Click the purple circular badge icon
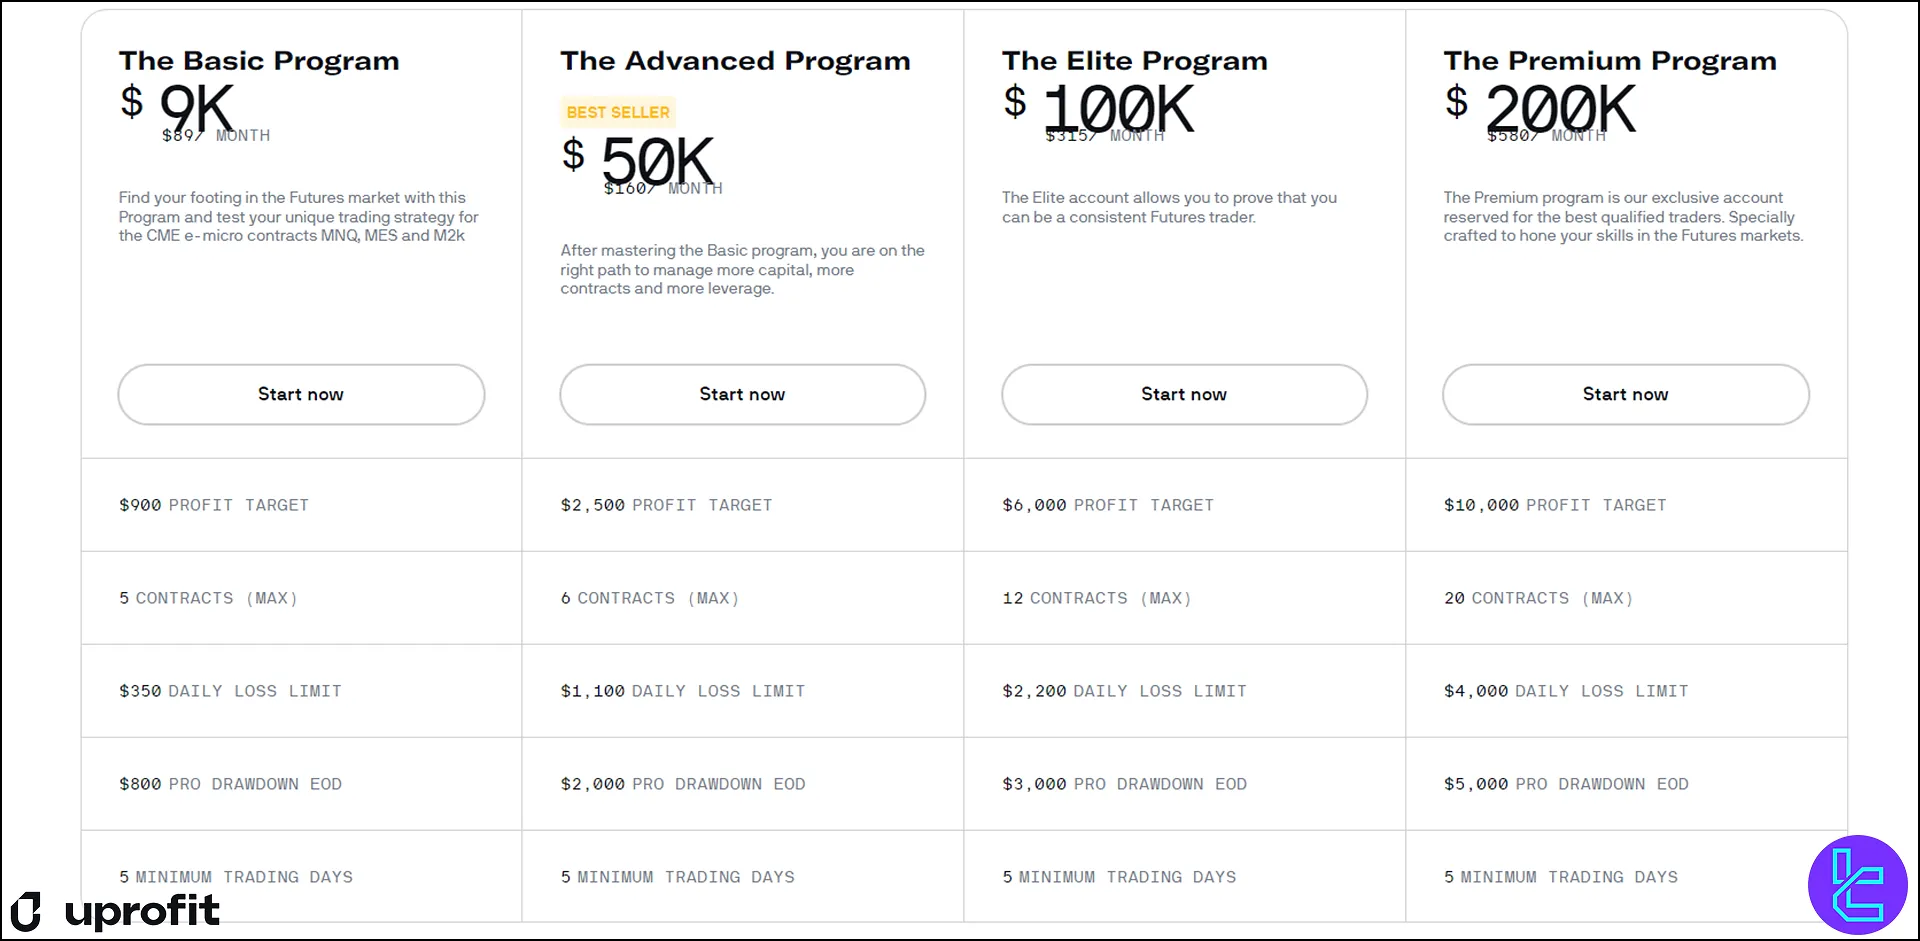Image resolution: width=1920 pixels, height=941 pixels. [x=1857, y=885]
